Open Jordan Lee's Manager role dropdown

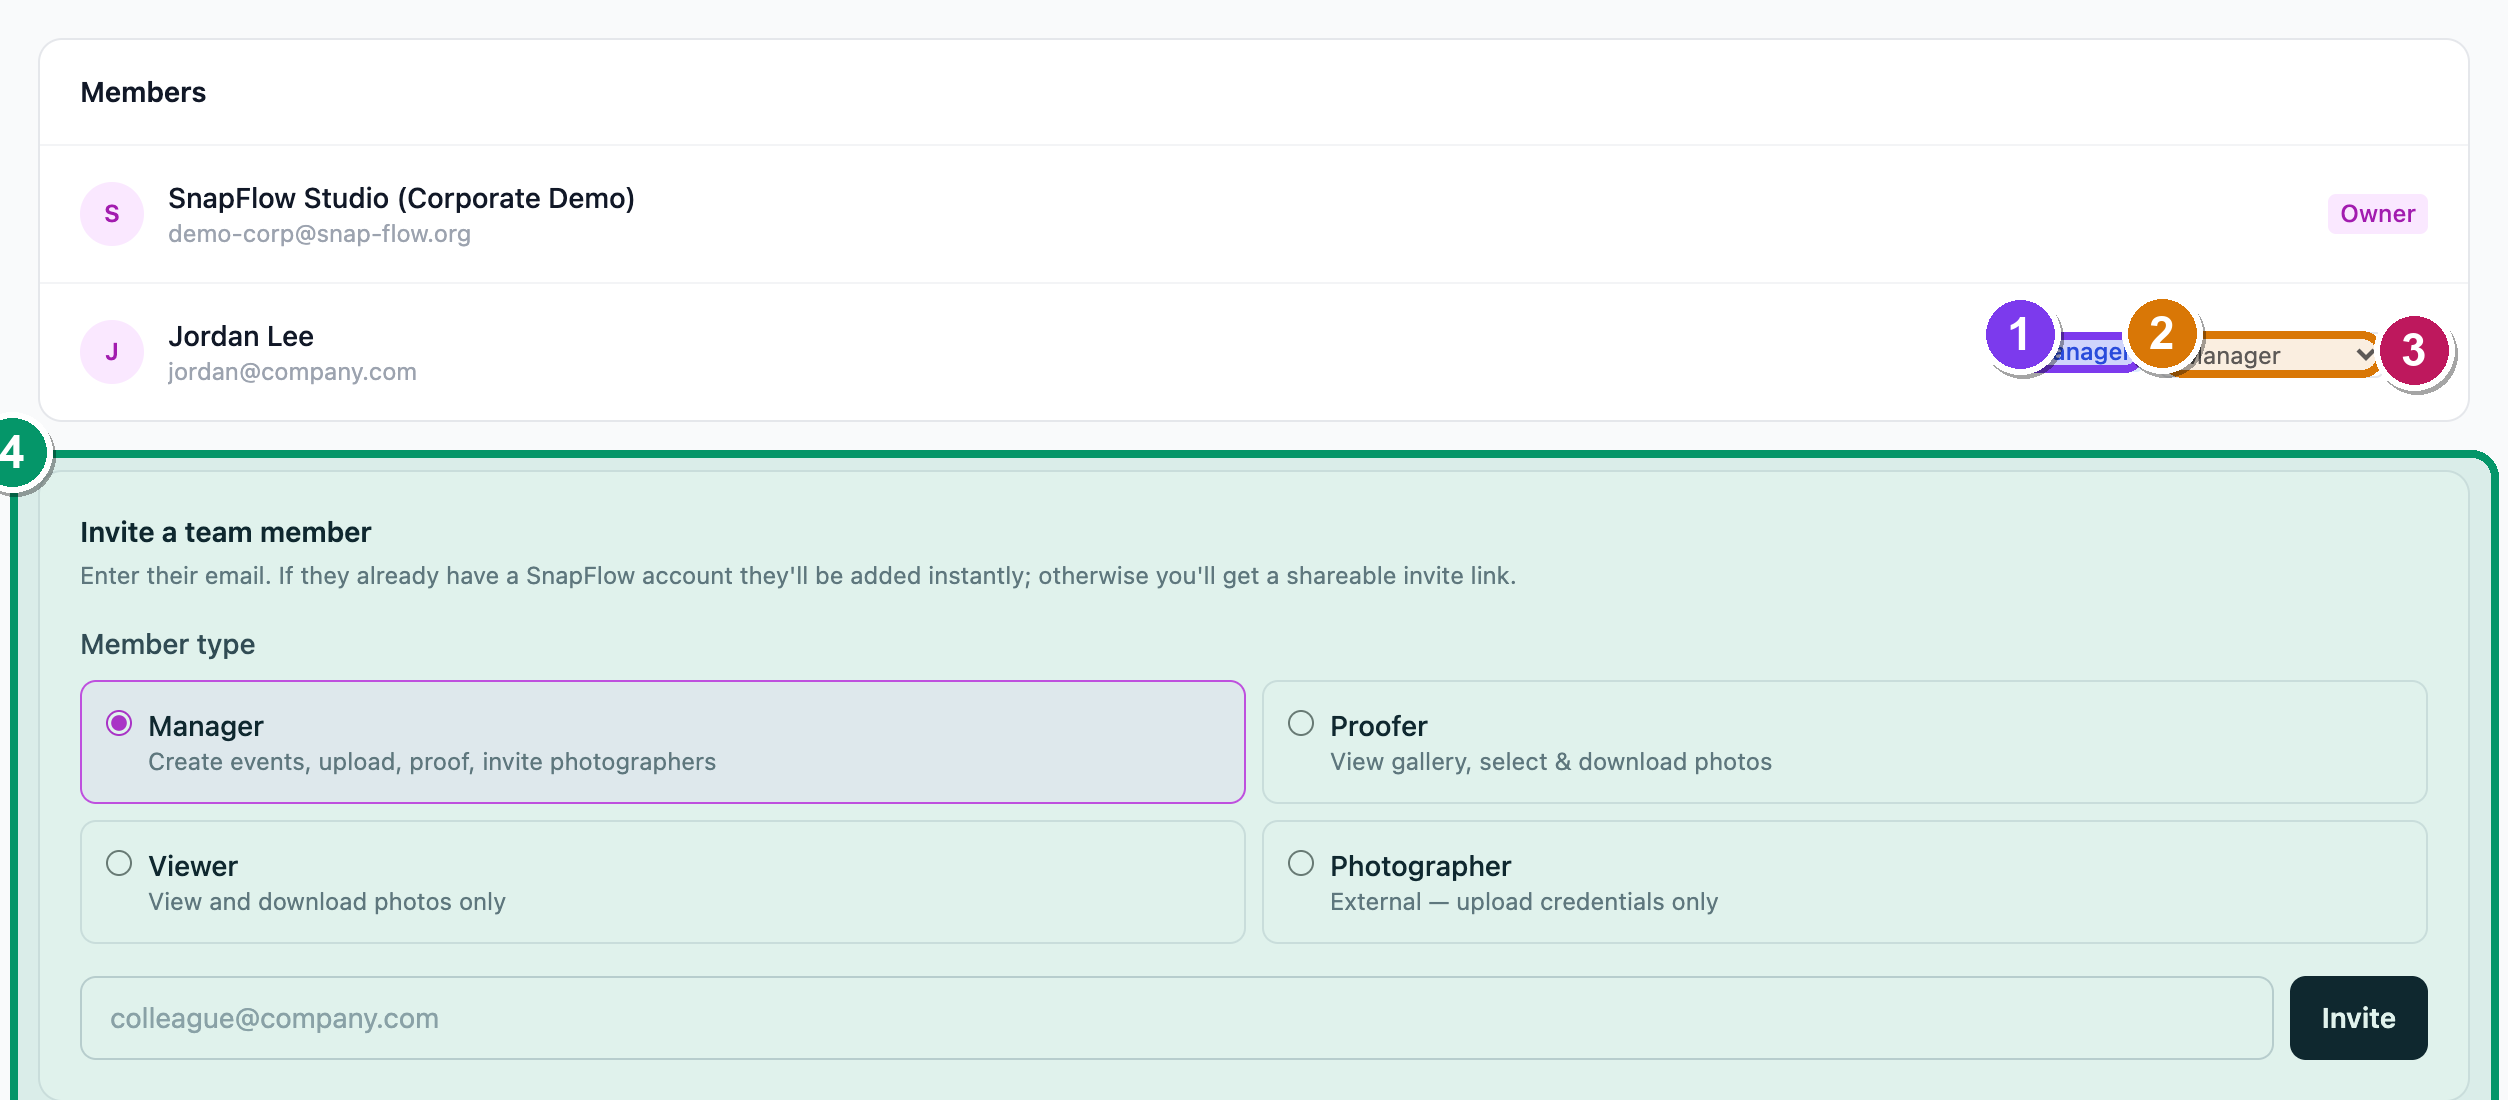tap(2275, 355)
